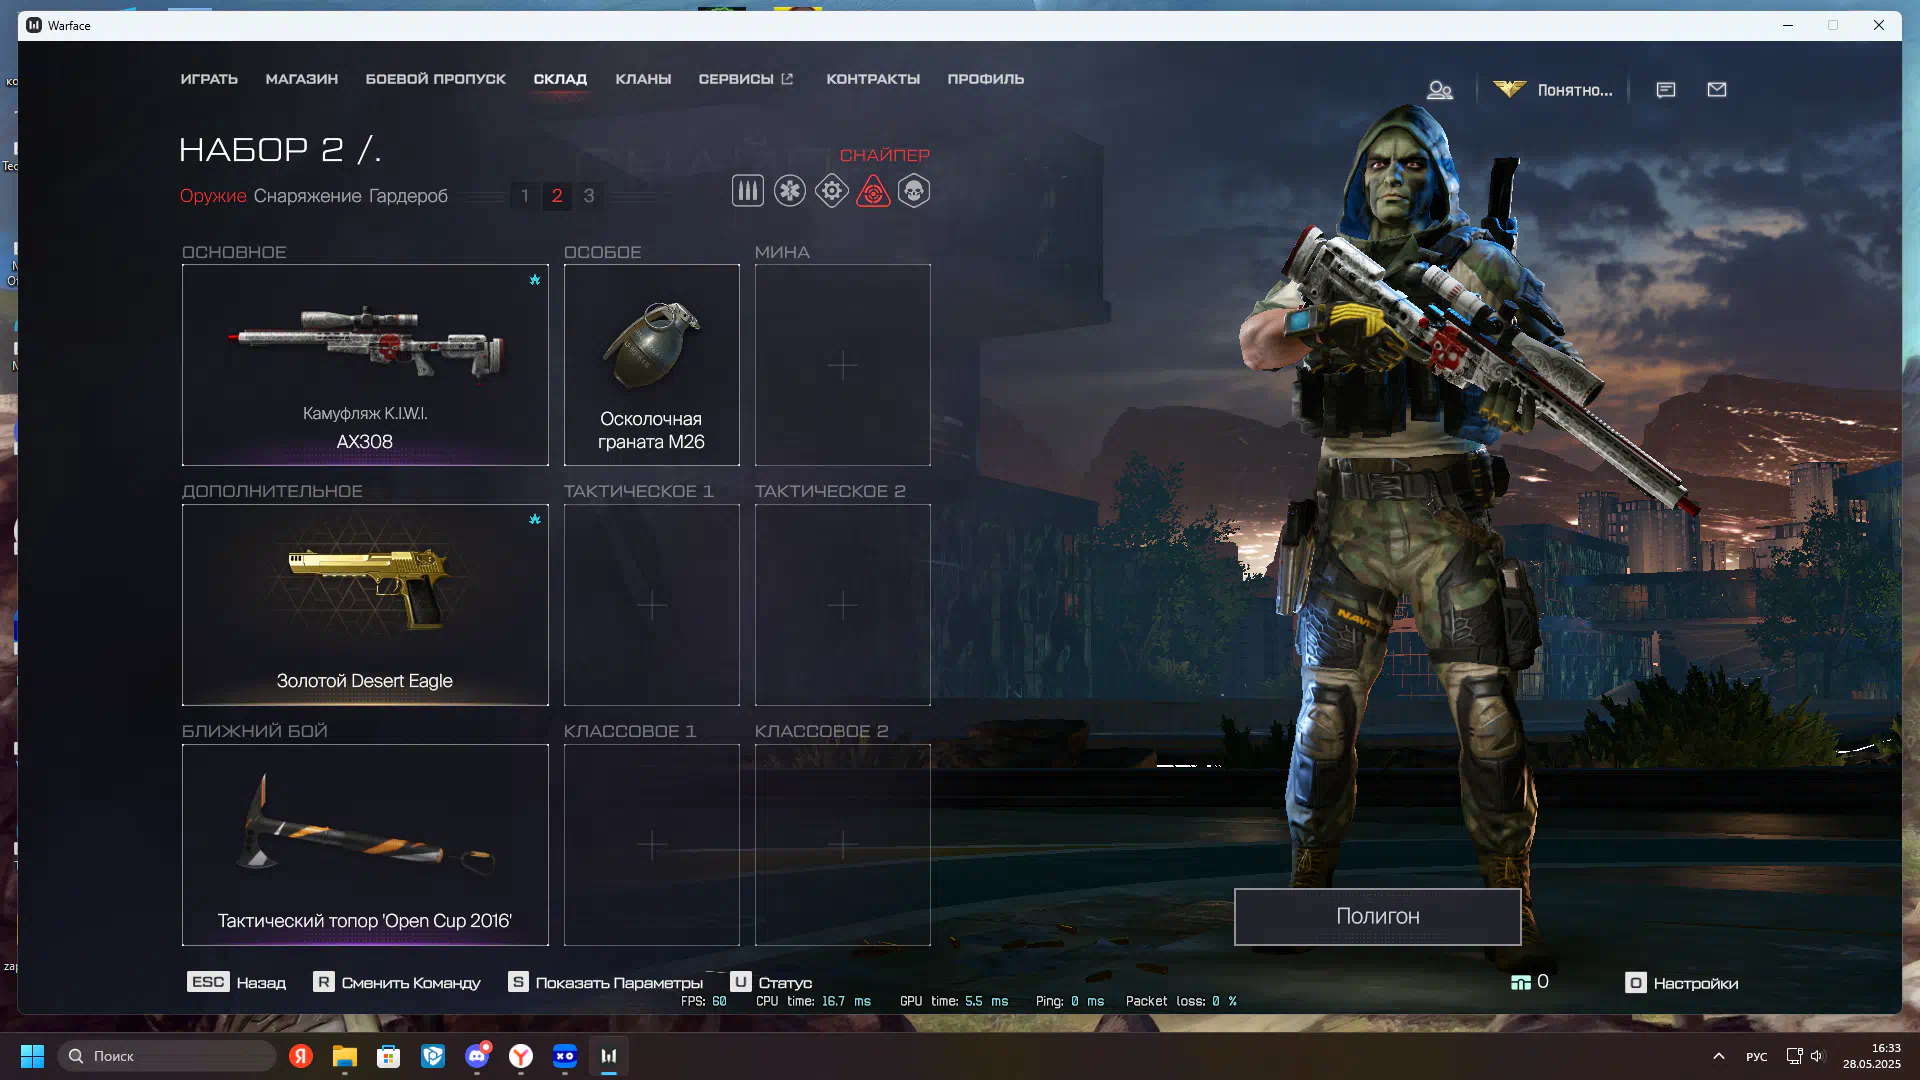
Task: Open Yandex Browser in taskbar
Action: 521,1056
